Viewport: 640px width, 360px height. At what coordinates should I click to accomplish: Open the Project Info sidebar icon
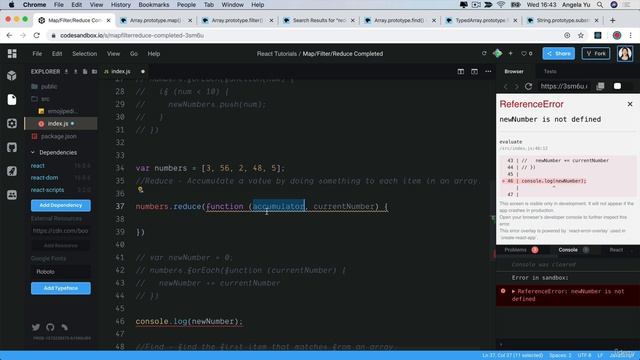12,76
